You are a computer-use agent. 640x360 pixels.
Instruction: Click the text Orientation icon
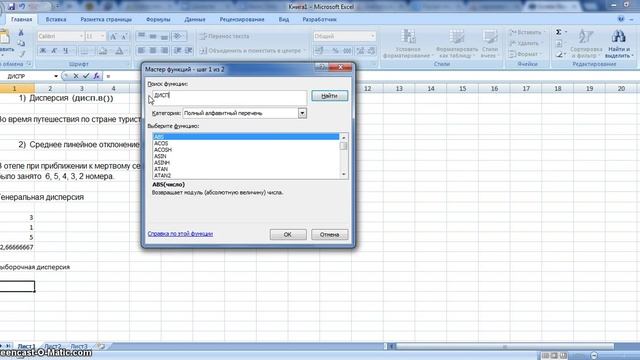pyautogui.click(x=178, y=36)
